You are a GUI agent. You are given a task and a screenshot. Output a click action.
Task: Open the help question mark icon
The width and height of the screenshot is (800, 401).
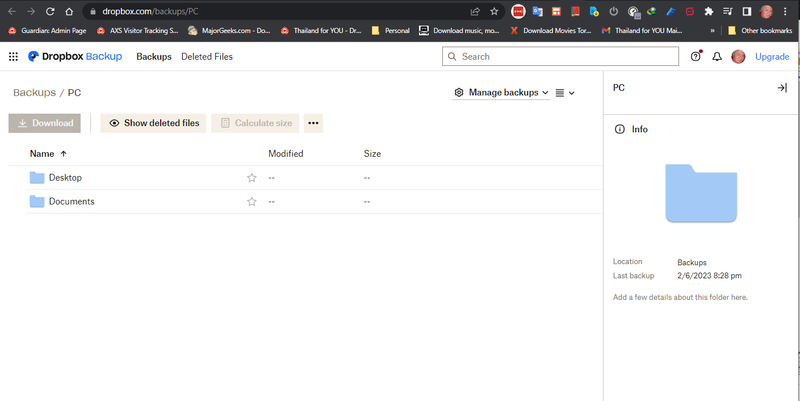coord(695,57)
